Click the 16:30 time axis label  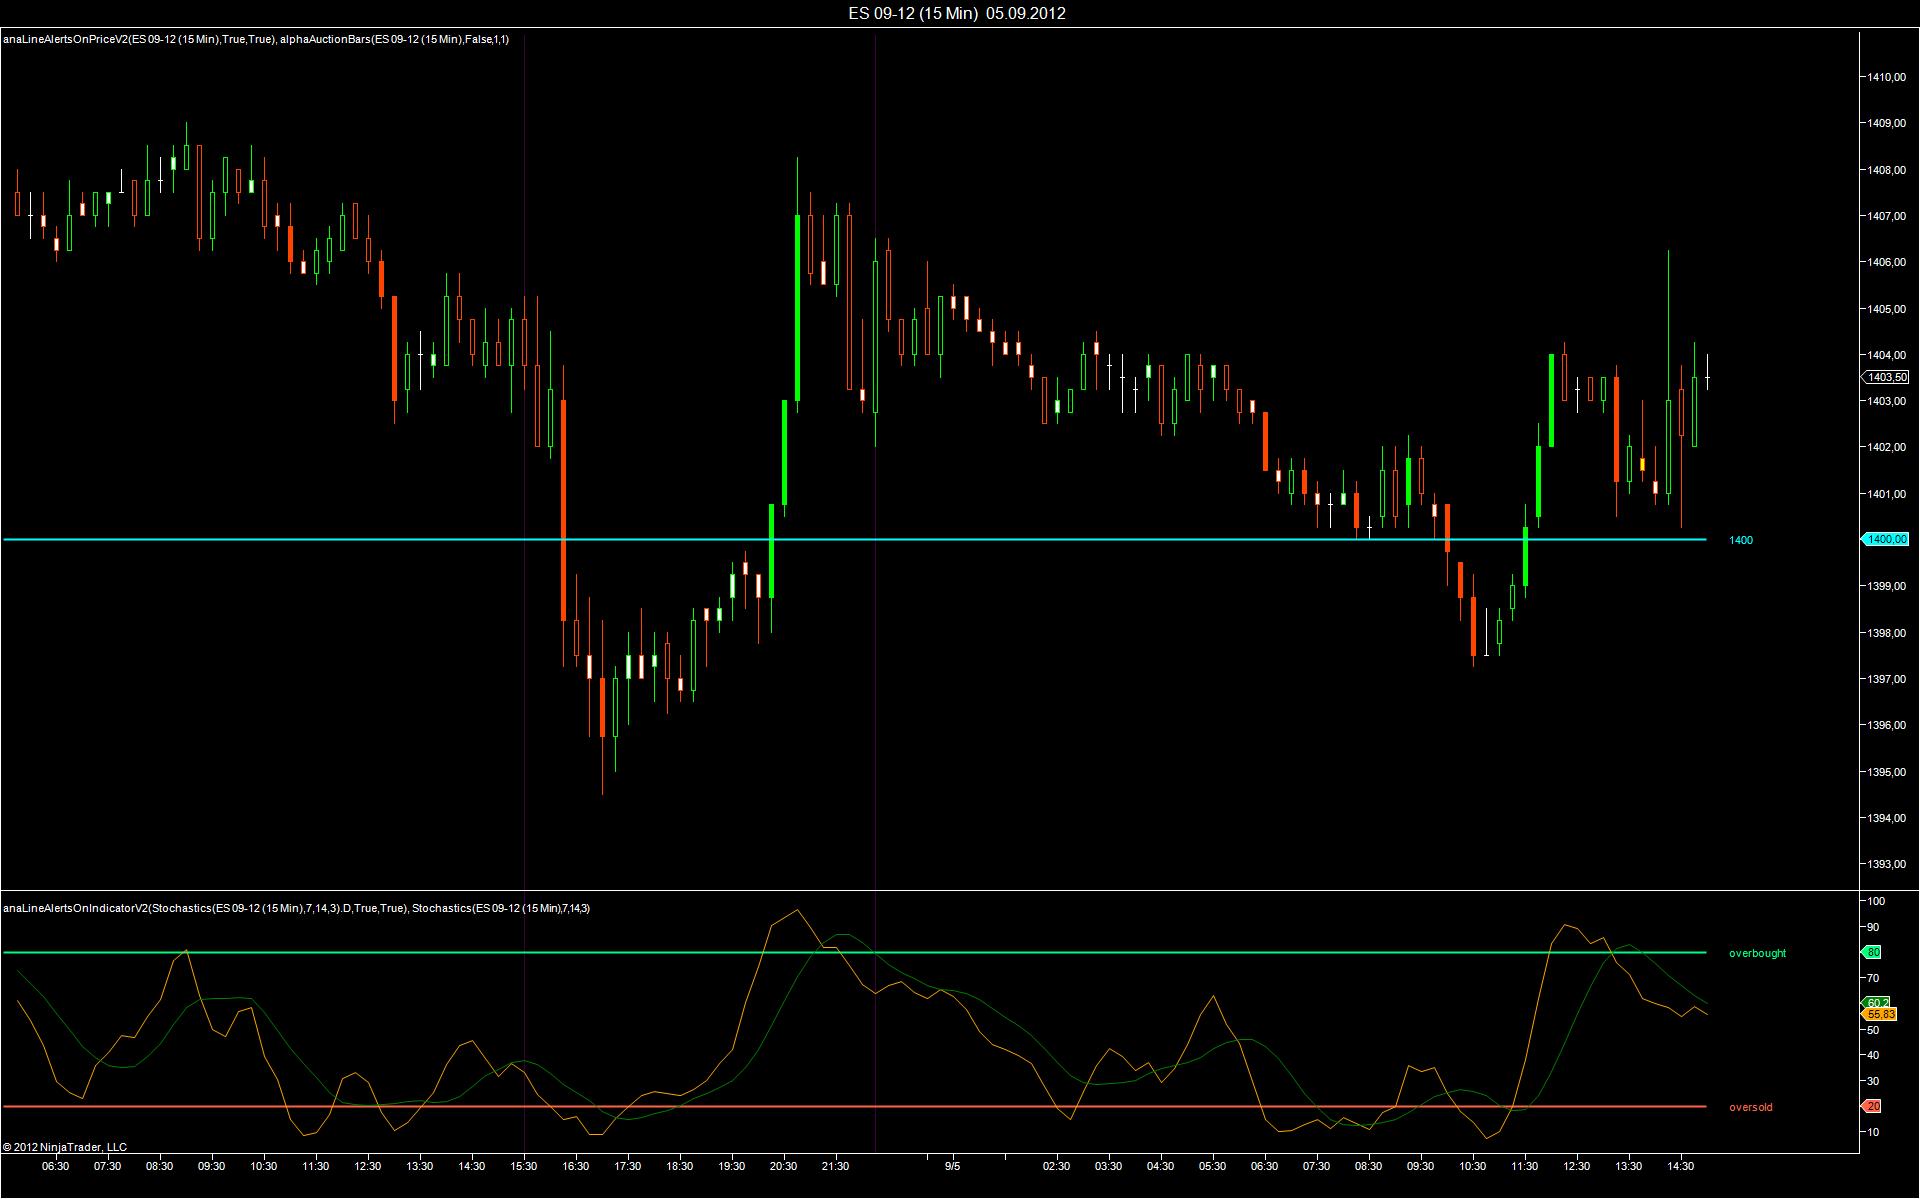coord(576,1166)
